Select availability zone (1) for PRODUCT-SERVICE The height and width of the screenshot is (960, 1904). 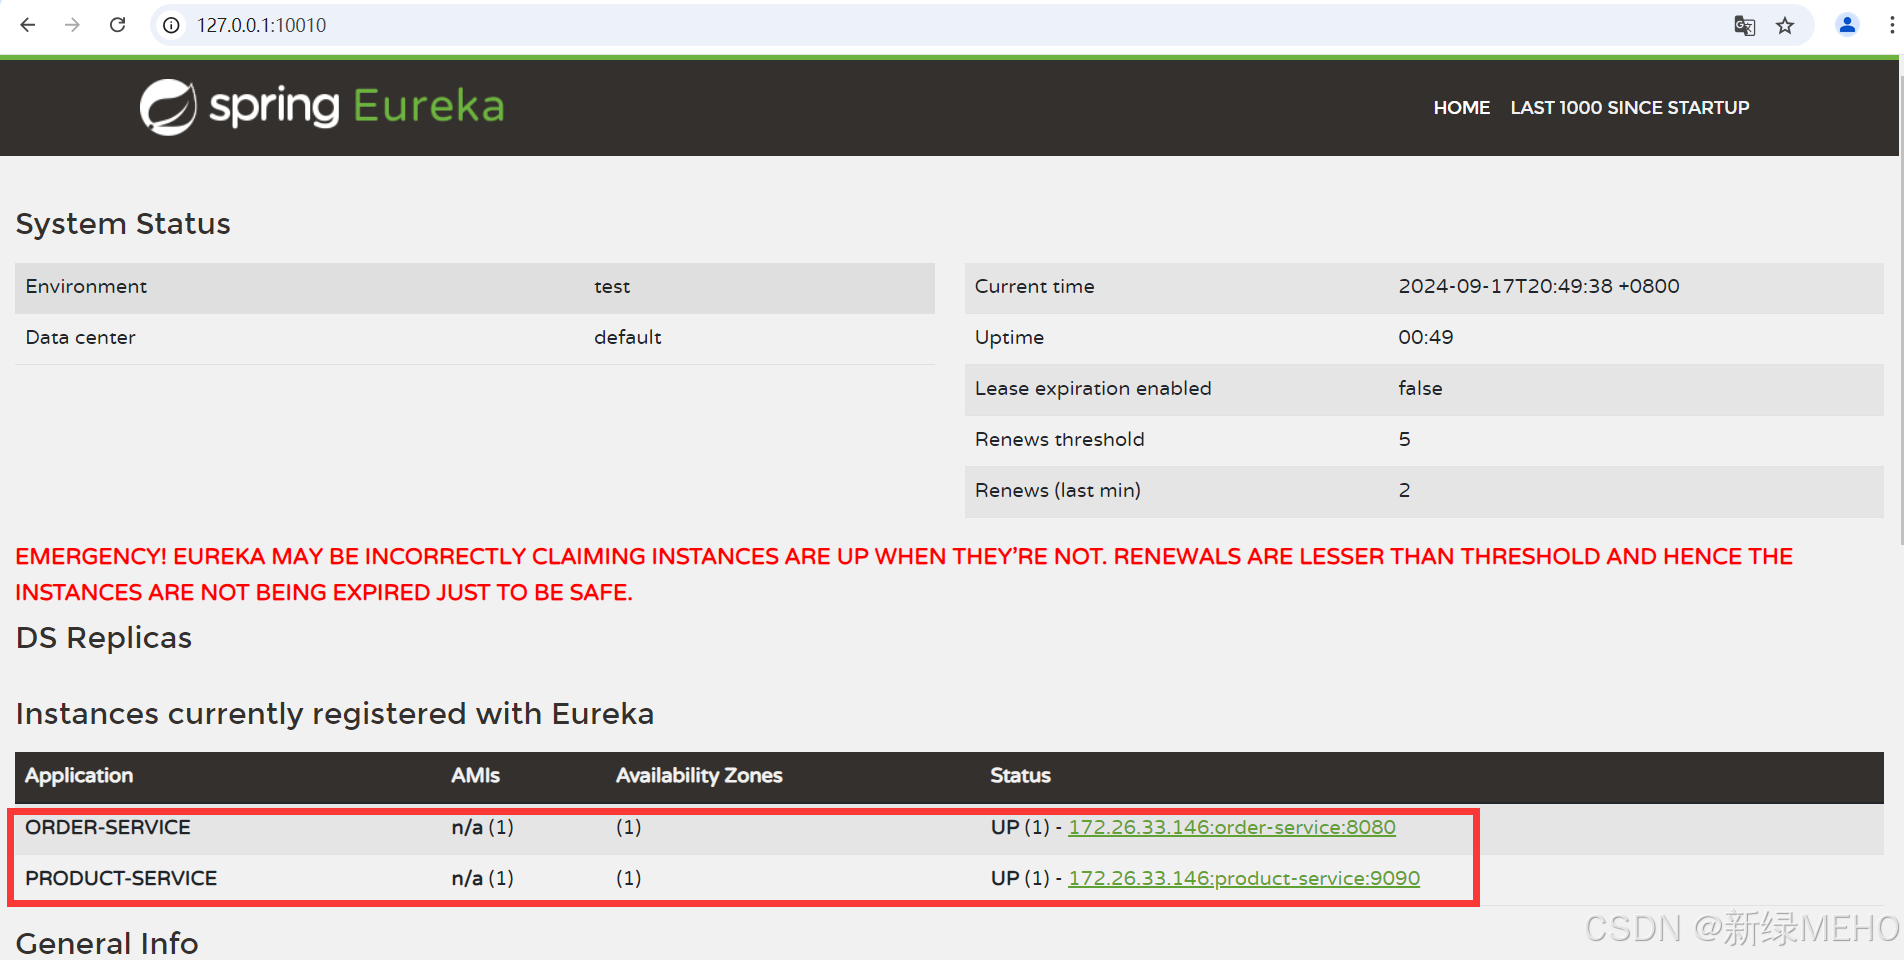pos(628,878)
